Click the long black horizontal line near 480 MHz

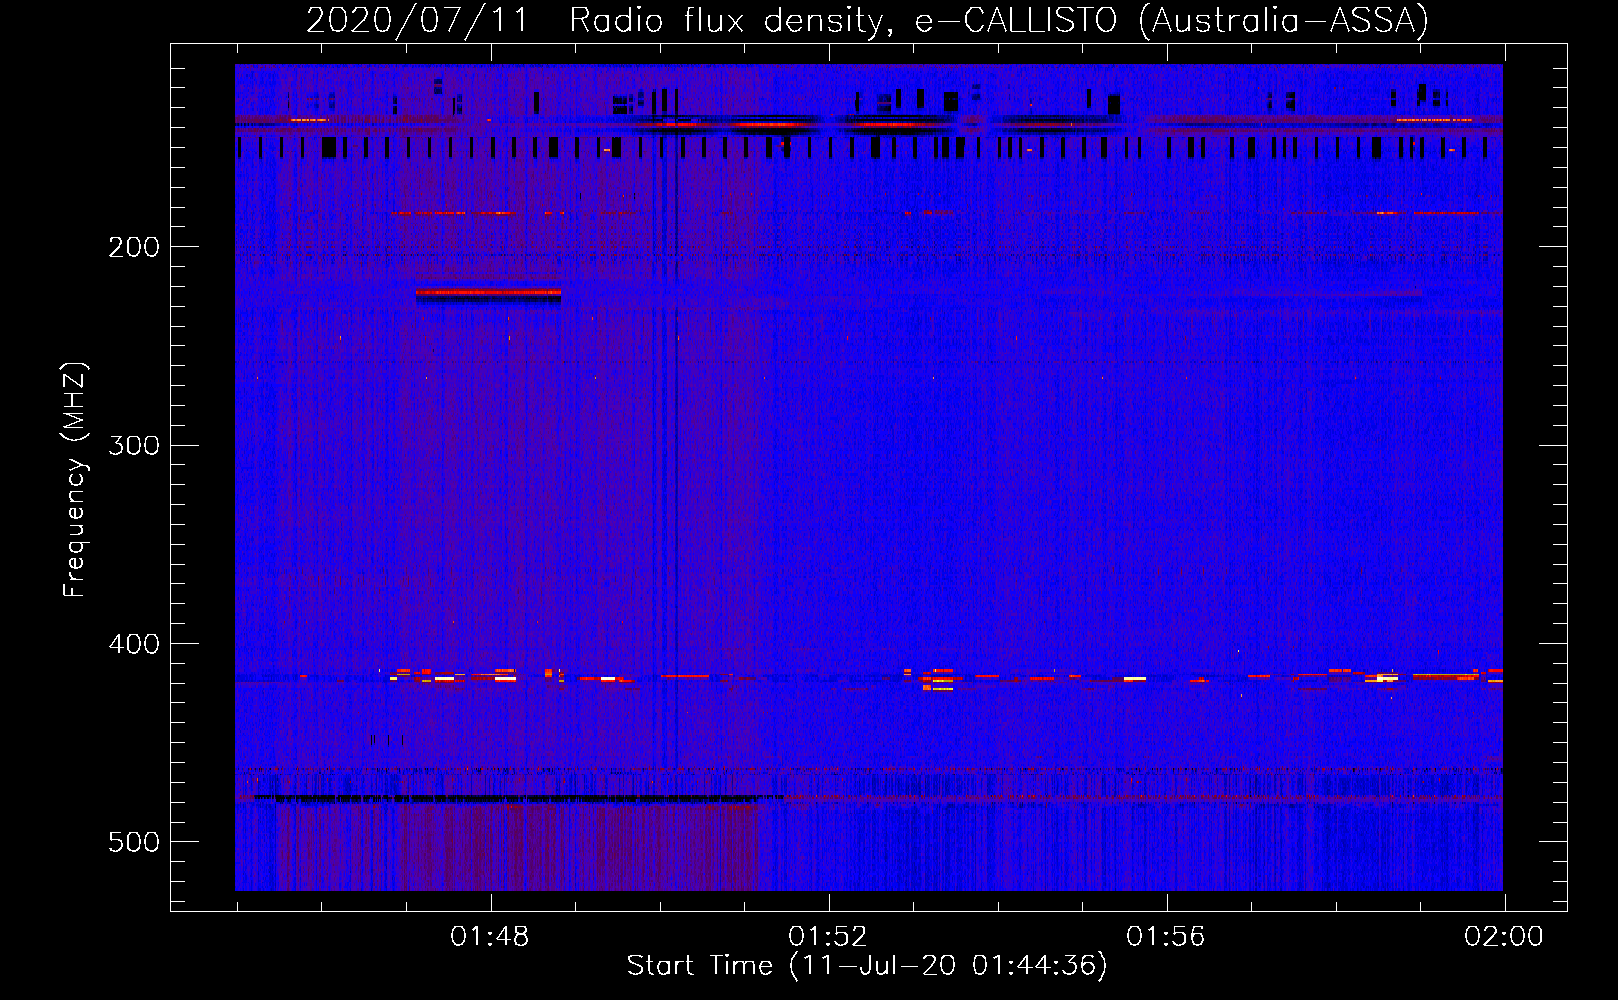(x=520, y=798)
